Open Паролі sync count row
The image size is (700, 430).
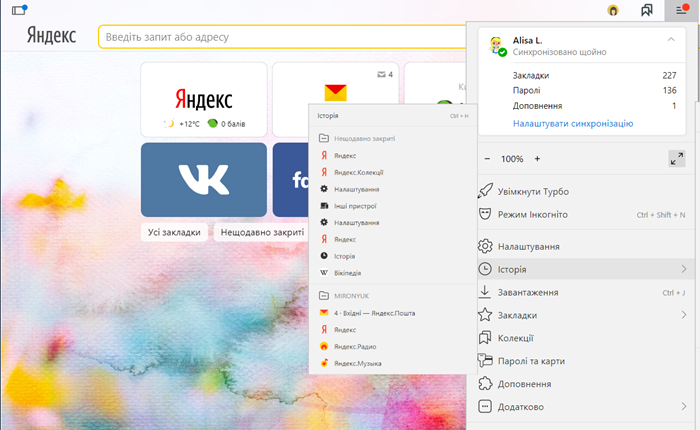click(594, 90)
